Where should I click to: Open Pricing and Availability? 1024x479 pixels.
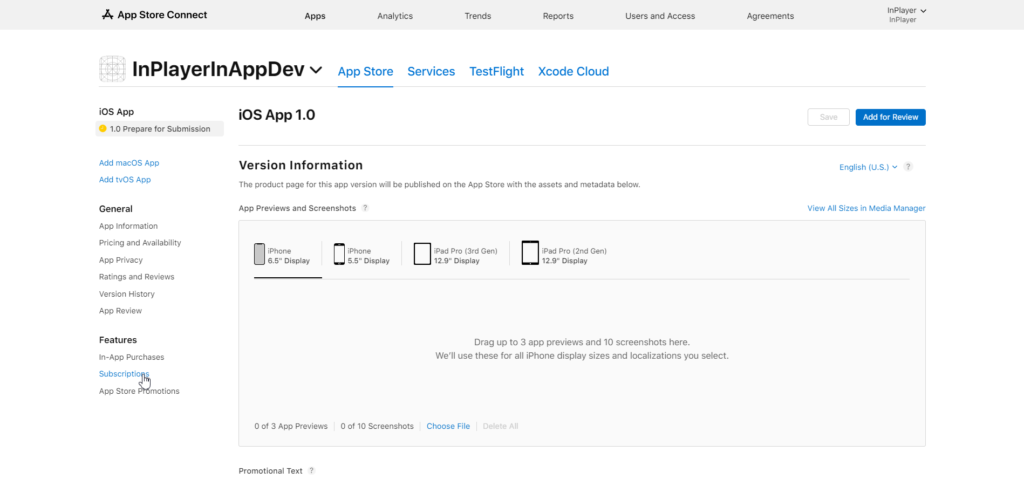point(140,243)
